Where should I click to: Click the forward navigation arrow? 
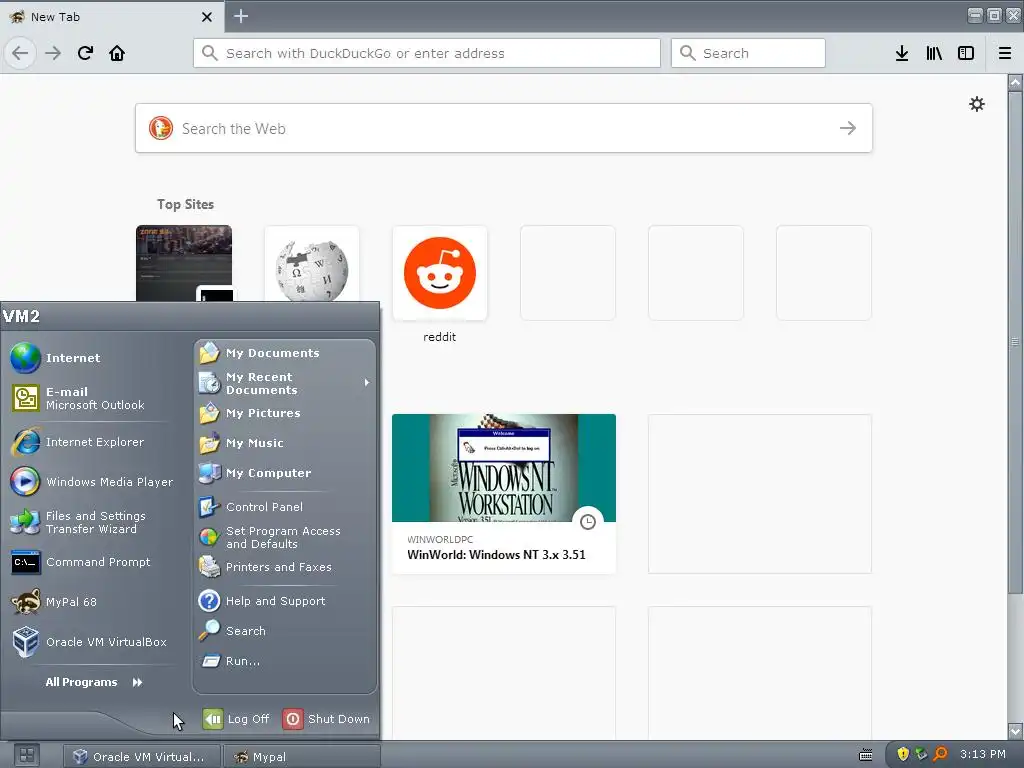pos(53,53)
